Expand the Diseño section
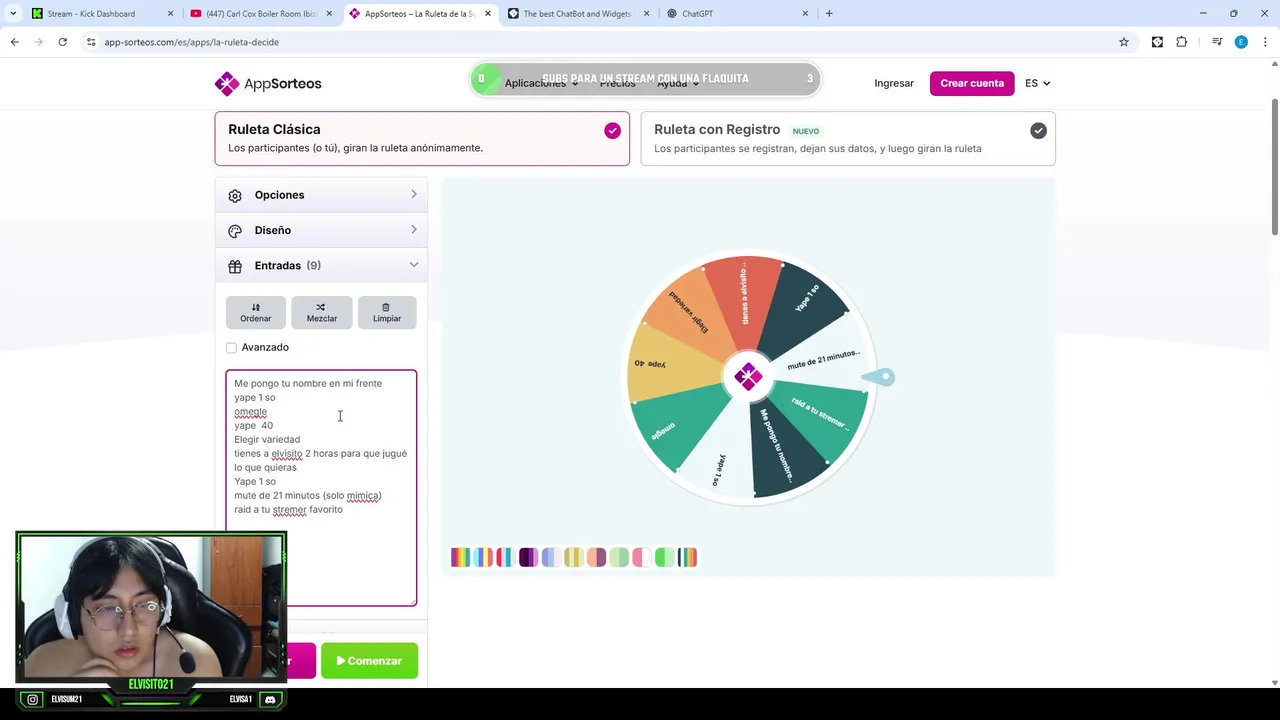This screenshot has width=1280, height=720. point(321,230)
